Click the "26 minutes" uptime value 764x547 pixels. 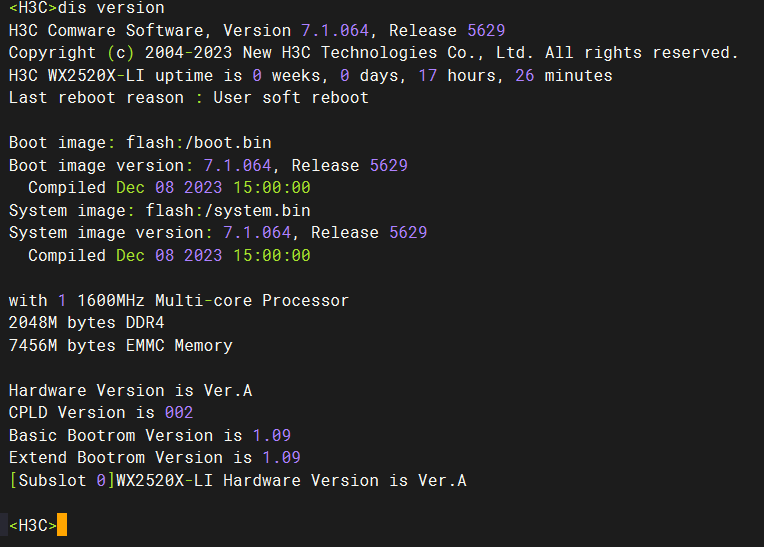point(564,76)
